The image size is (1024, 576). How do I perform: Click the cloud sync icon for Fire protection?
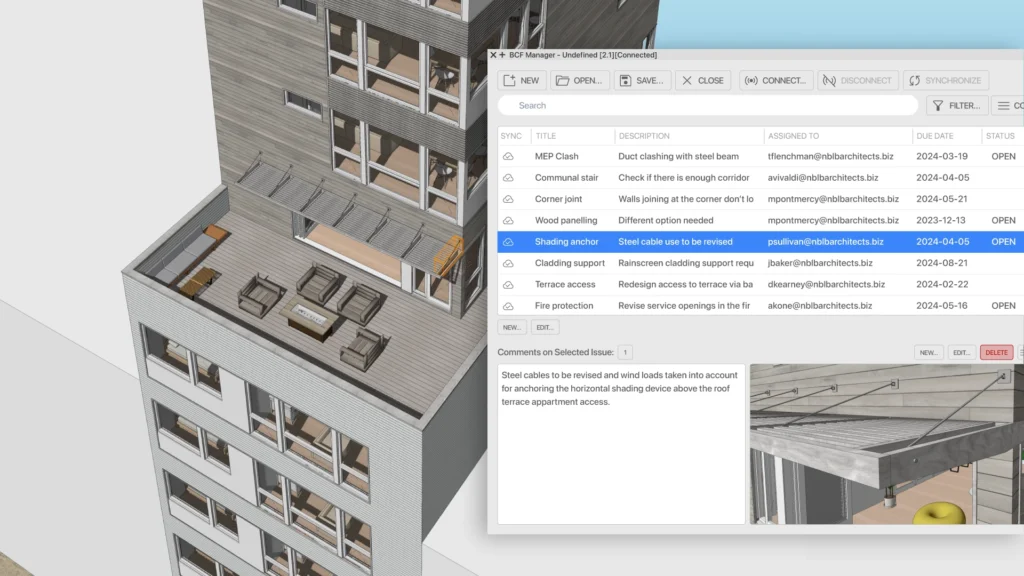508,306
